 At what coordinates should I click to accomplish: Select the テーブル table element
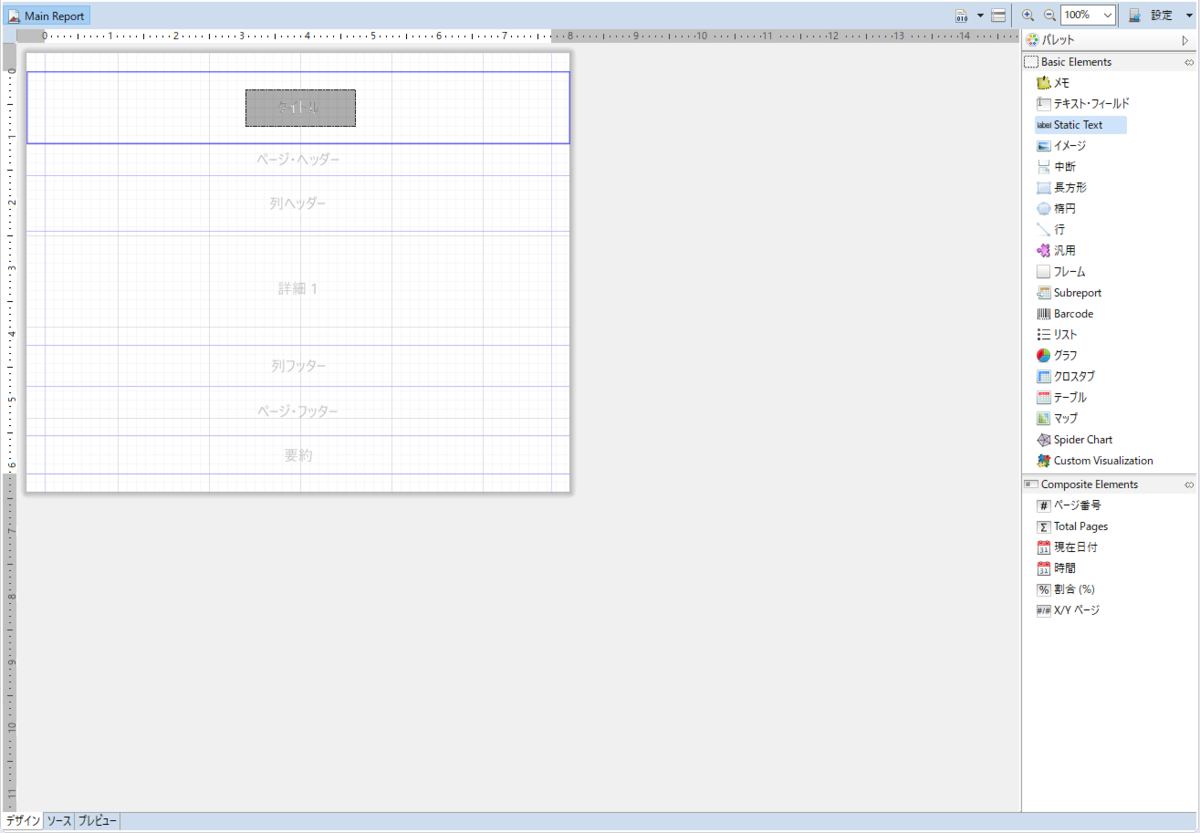coord(1063,398)
